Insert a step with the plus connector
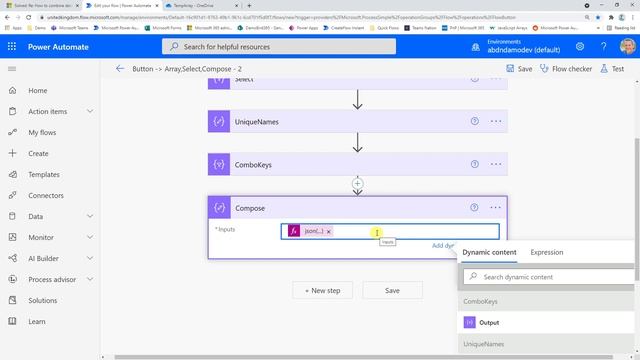 (357, 184)
